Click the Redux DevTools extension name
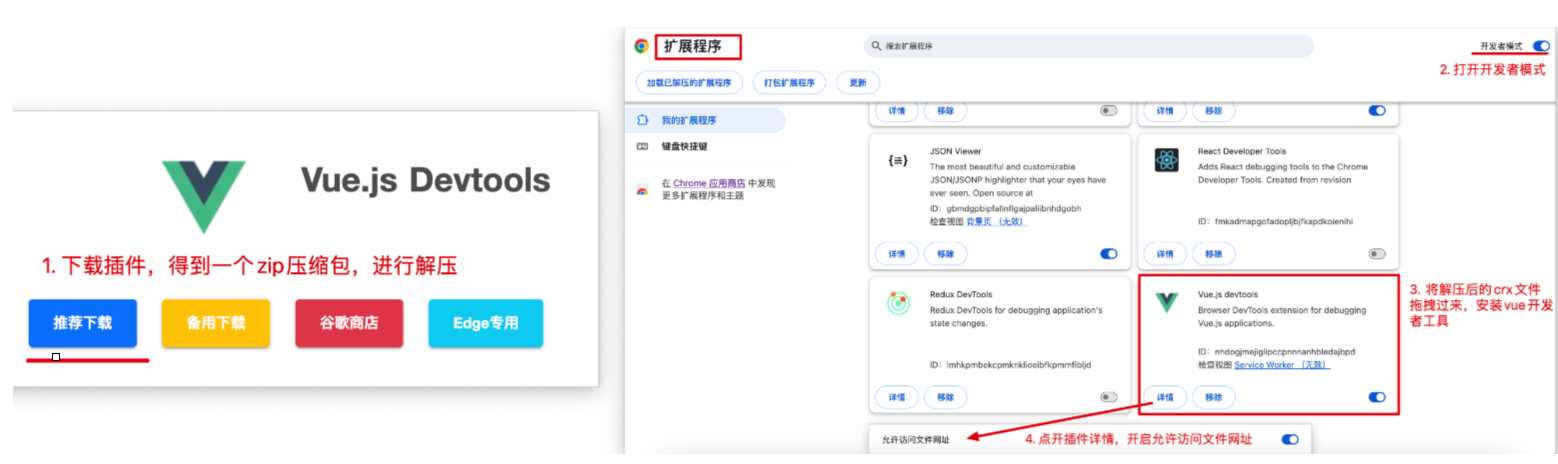The height and width of the screenshot is (464, 1558). (x=963, y=296)
